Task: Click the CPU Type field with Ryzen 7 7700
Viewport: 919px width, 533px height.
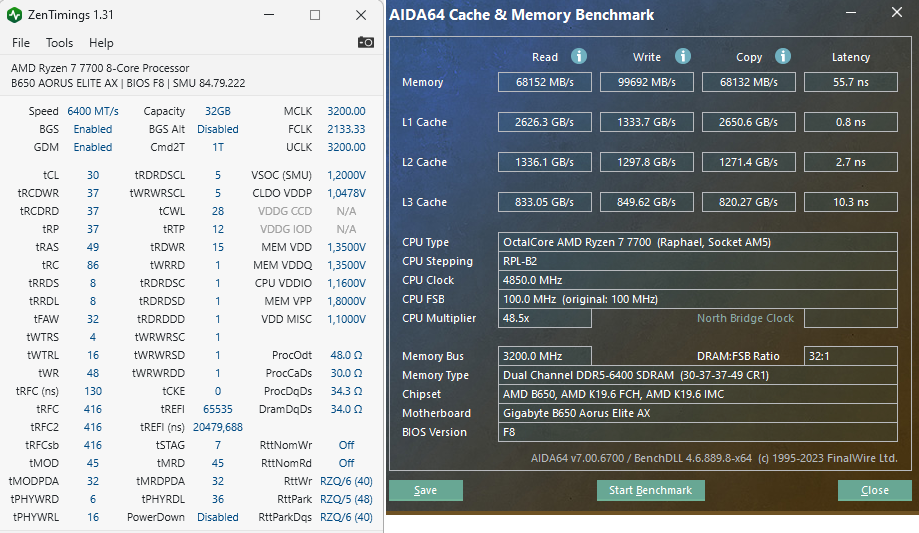Action: pos(697,242)
